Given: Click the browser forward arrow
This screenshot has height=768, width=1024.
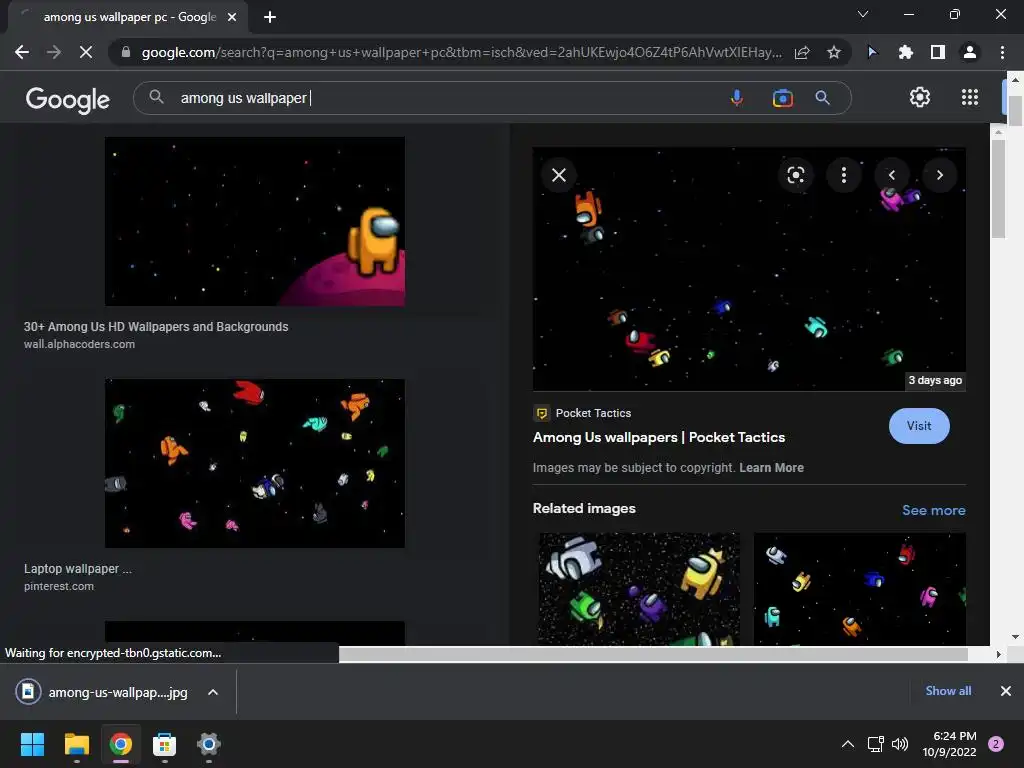Looking at the screenshot, I should 54,52.
